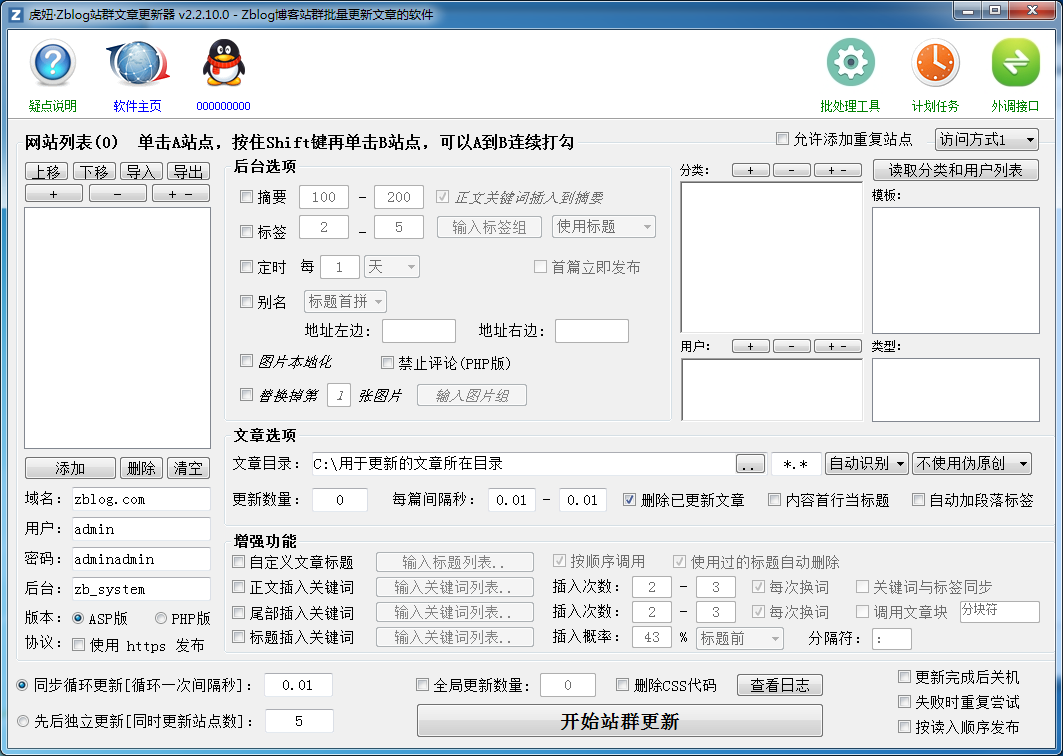1063x756 pixels.
Task: Enable 图片本地化 checkbox
Action: point(247,361)
